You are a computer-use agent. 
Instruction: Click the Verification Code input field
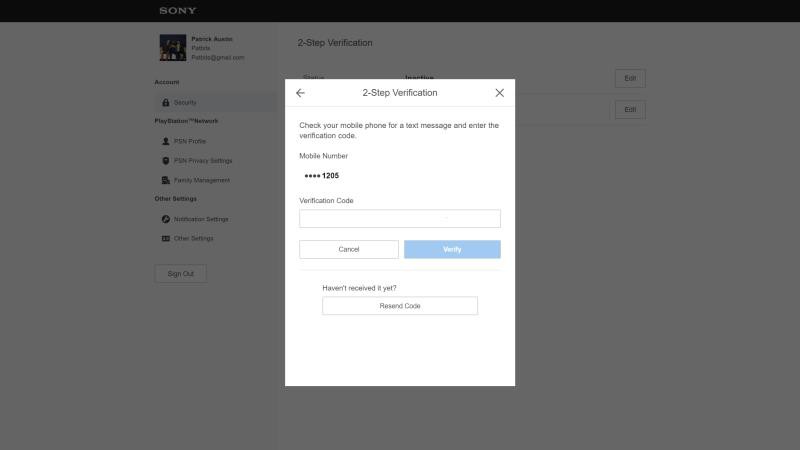[399, 218]
